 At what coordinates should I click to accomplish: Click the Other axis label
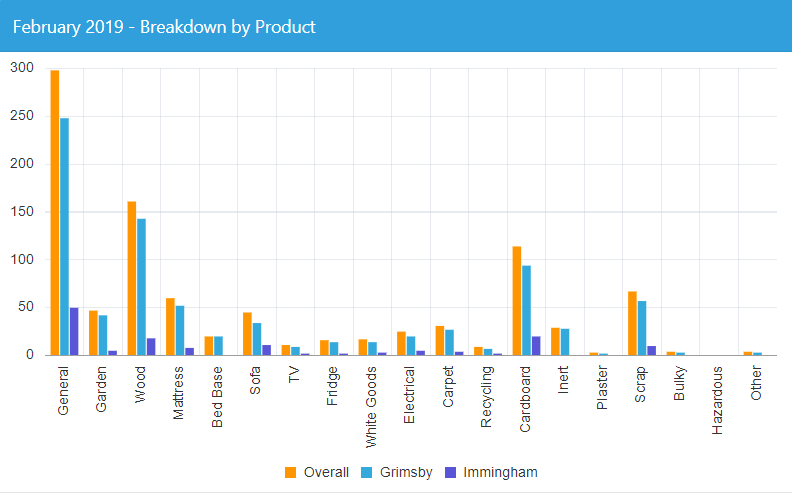tap(756, 383)
